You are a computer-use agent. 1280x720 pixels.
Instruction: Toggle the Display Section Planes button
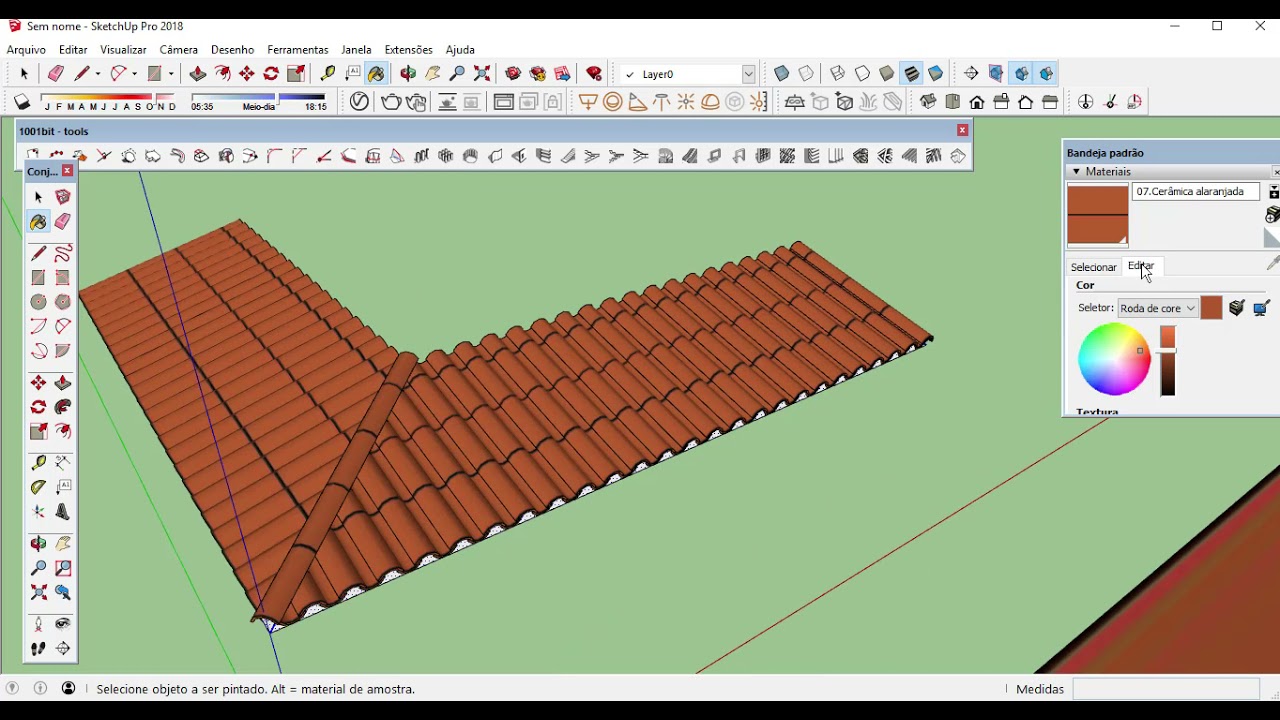[996, 74]
